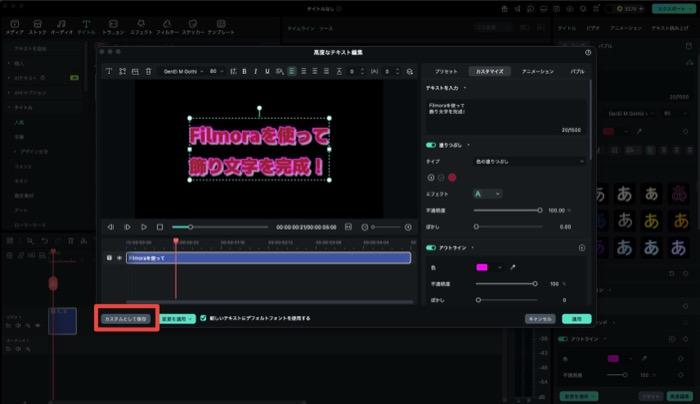700x404 pixels.
Task: Click the pink text in preview canvas
Action: point(259,151)
